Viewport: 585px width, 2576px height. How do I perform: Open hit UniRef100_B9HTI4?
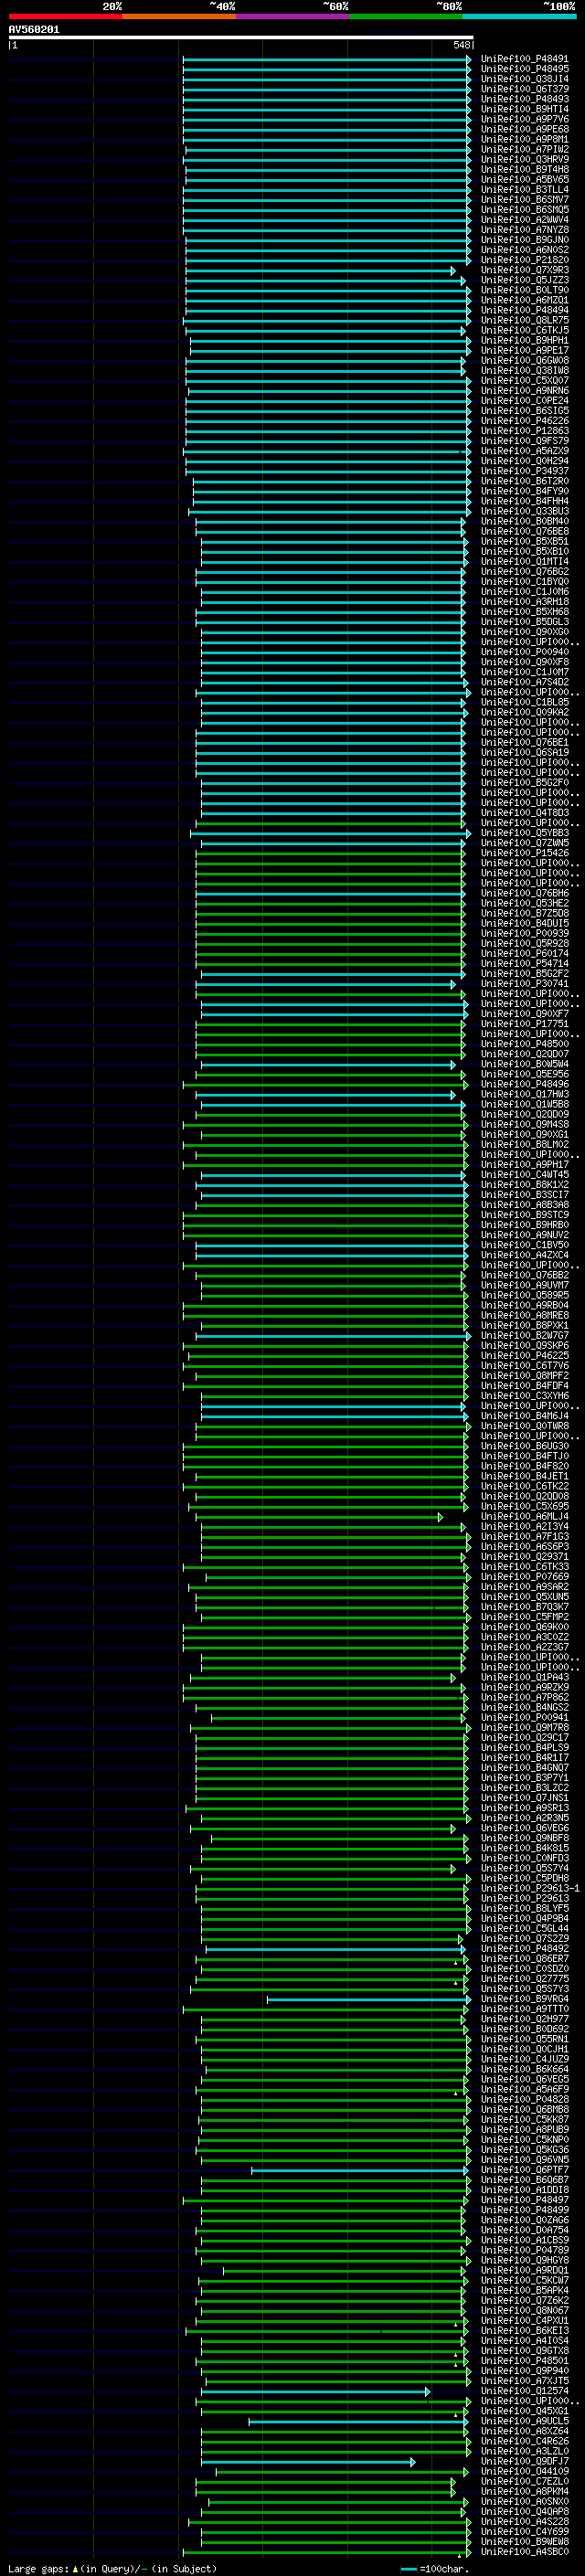(x=524, y=109)
